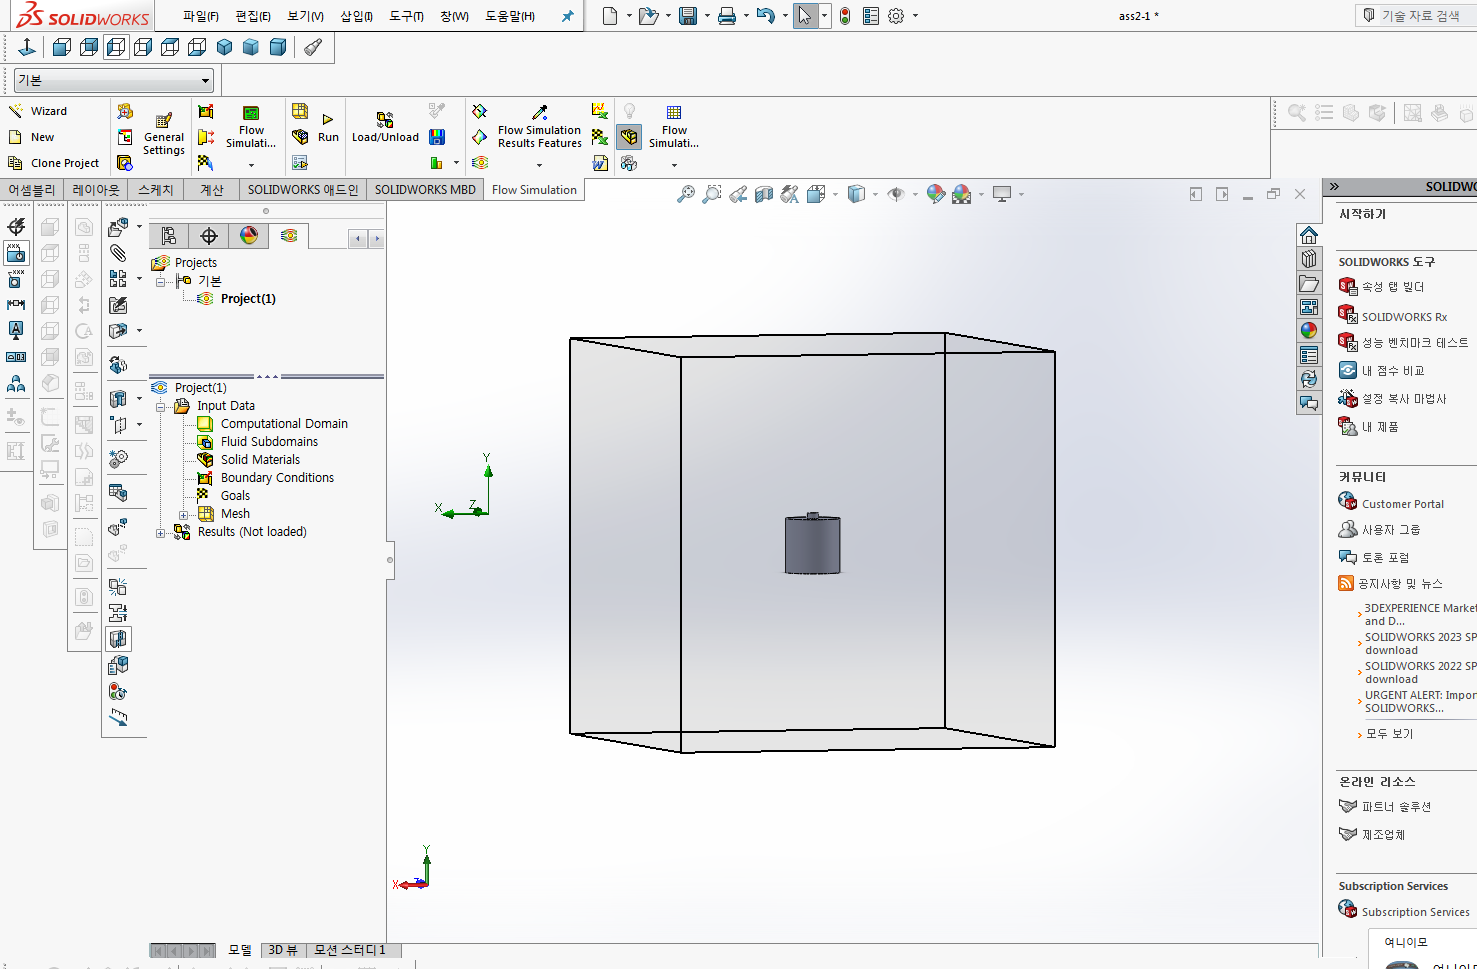This screenshot has height=969, width=1477.
Task: Open the DisplayManager color ball tab
Action: coord(249,235)
